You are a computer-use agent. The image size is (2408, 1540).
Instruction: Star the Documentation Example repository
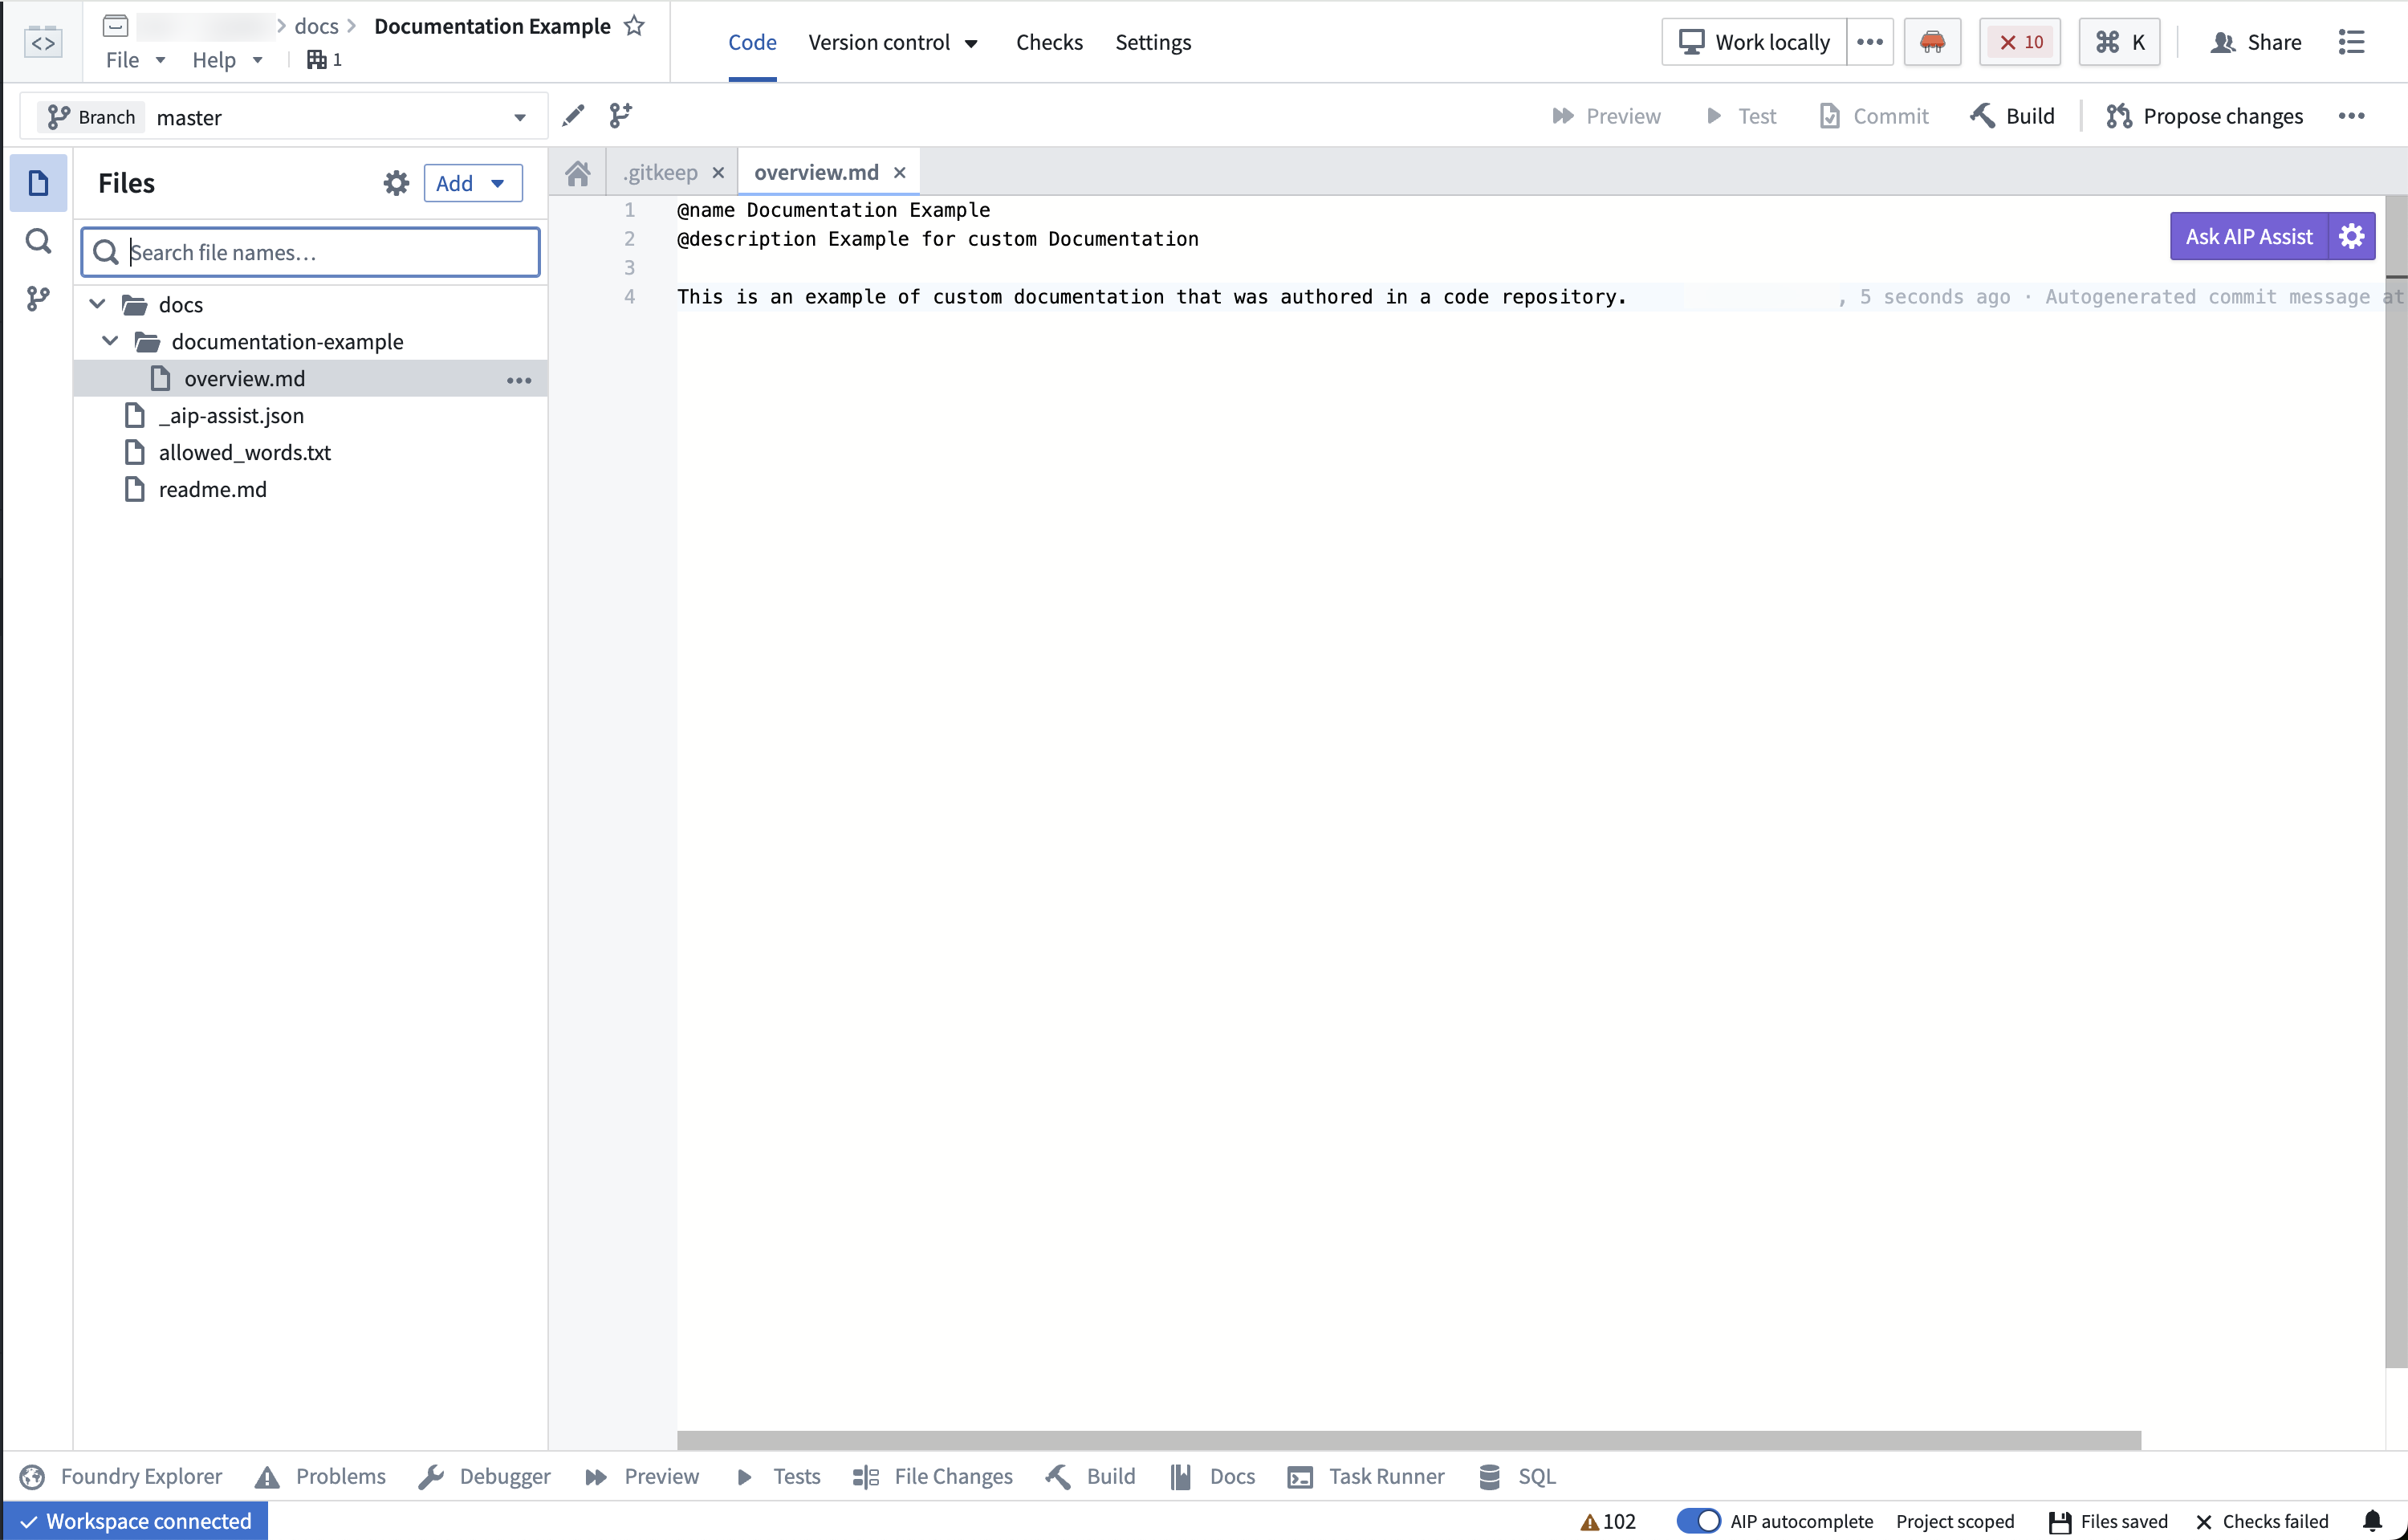(x=634, y=26)
